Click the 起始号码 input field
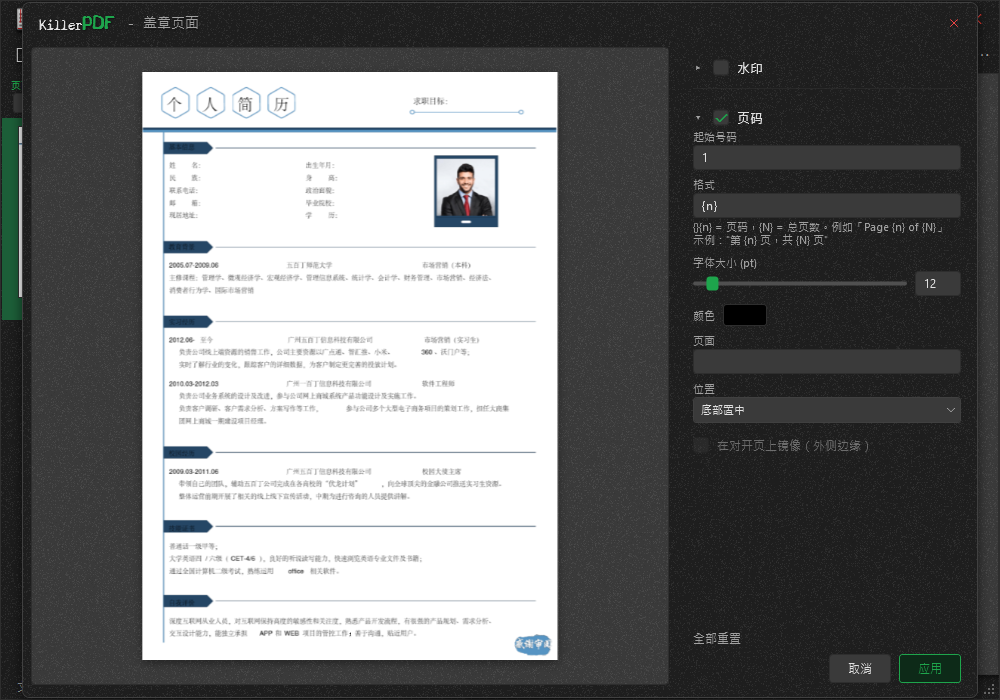The width and height of the screenshot is (1000, 700). coord(827,157)
